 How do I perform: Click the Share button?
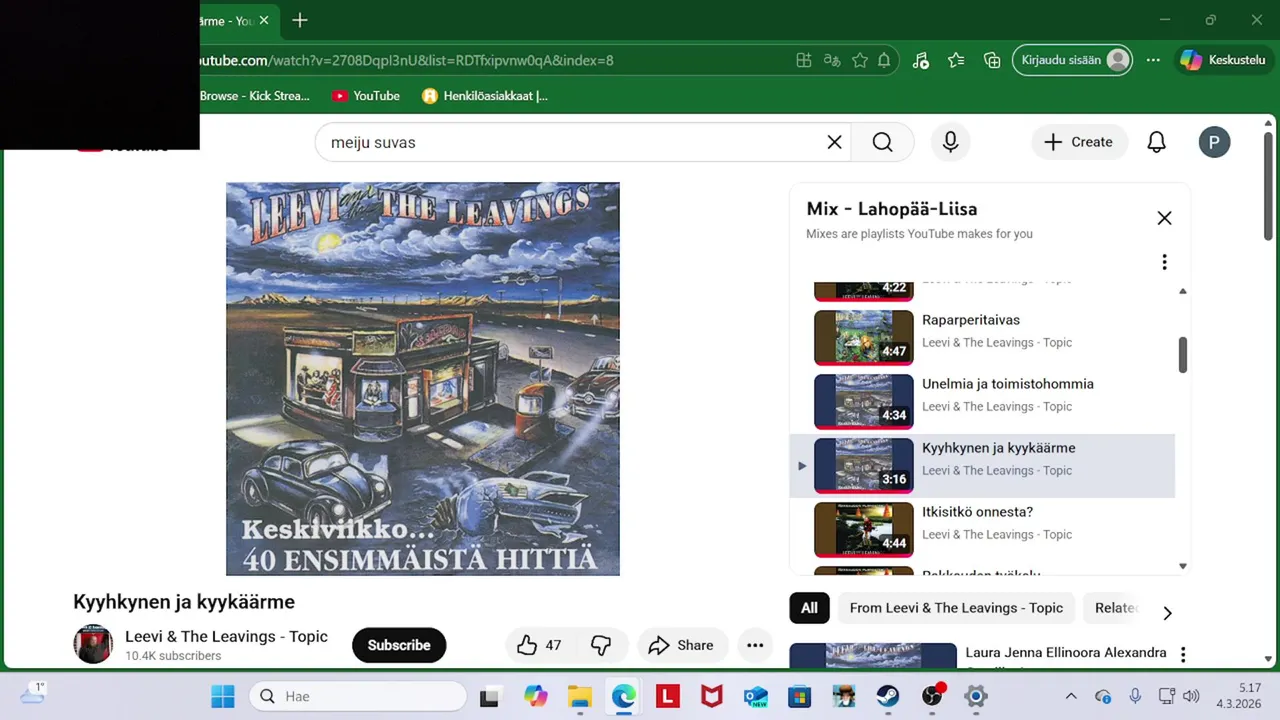click(x=681, y=645)
